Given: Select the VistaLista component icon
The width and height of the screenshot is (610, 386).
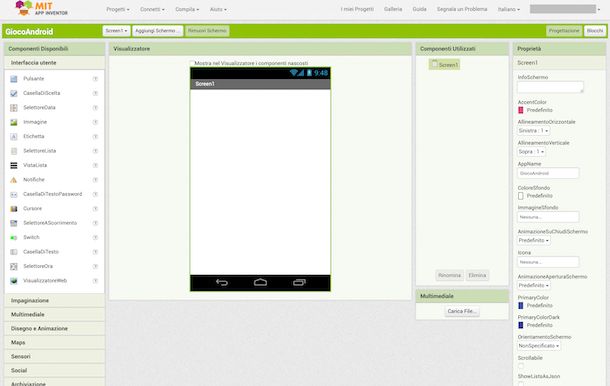Looking at the screenshot, I should 14,165.
